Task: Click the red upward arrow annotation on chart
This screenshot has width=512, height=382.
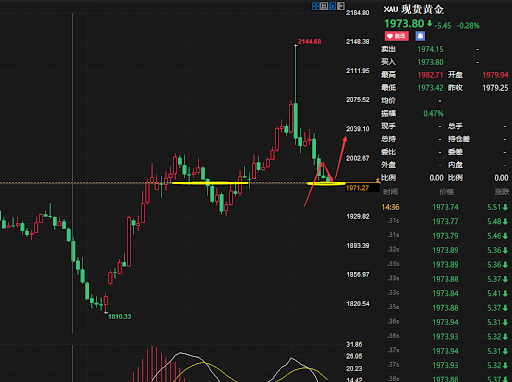Action: tap(341, 157)
